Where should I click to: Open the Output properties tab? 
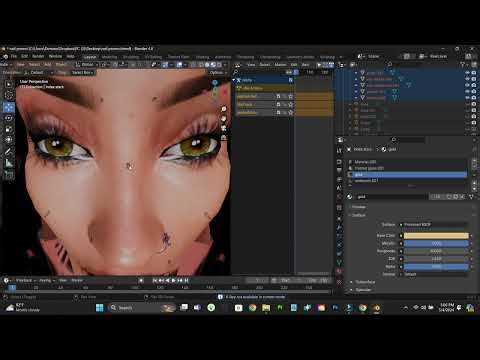click(339, 170)
